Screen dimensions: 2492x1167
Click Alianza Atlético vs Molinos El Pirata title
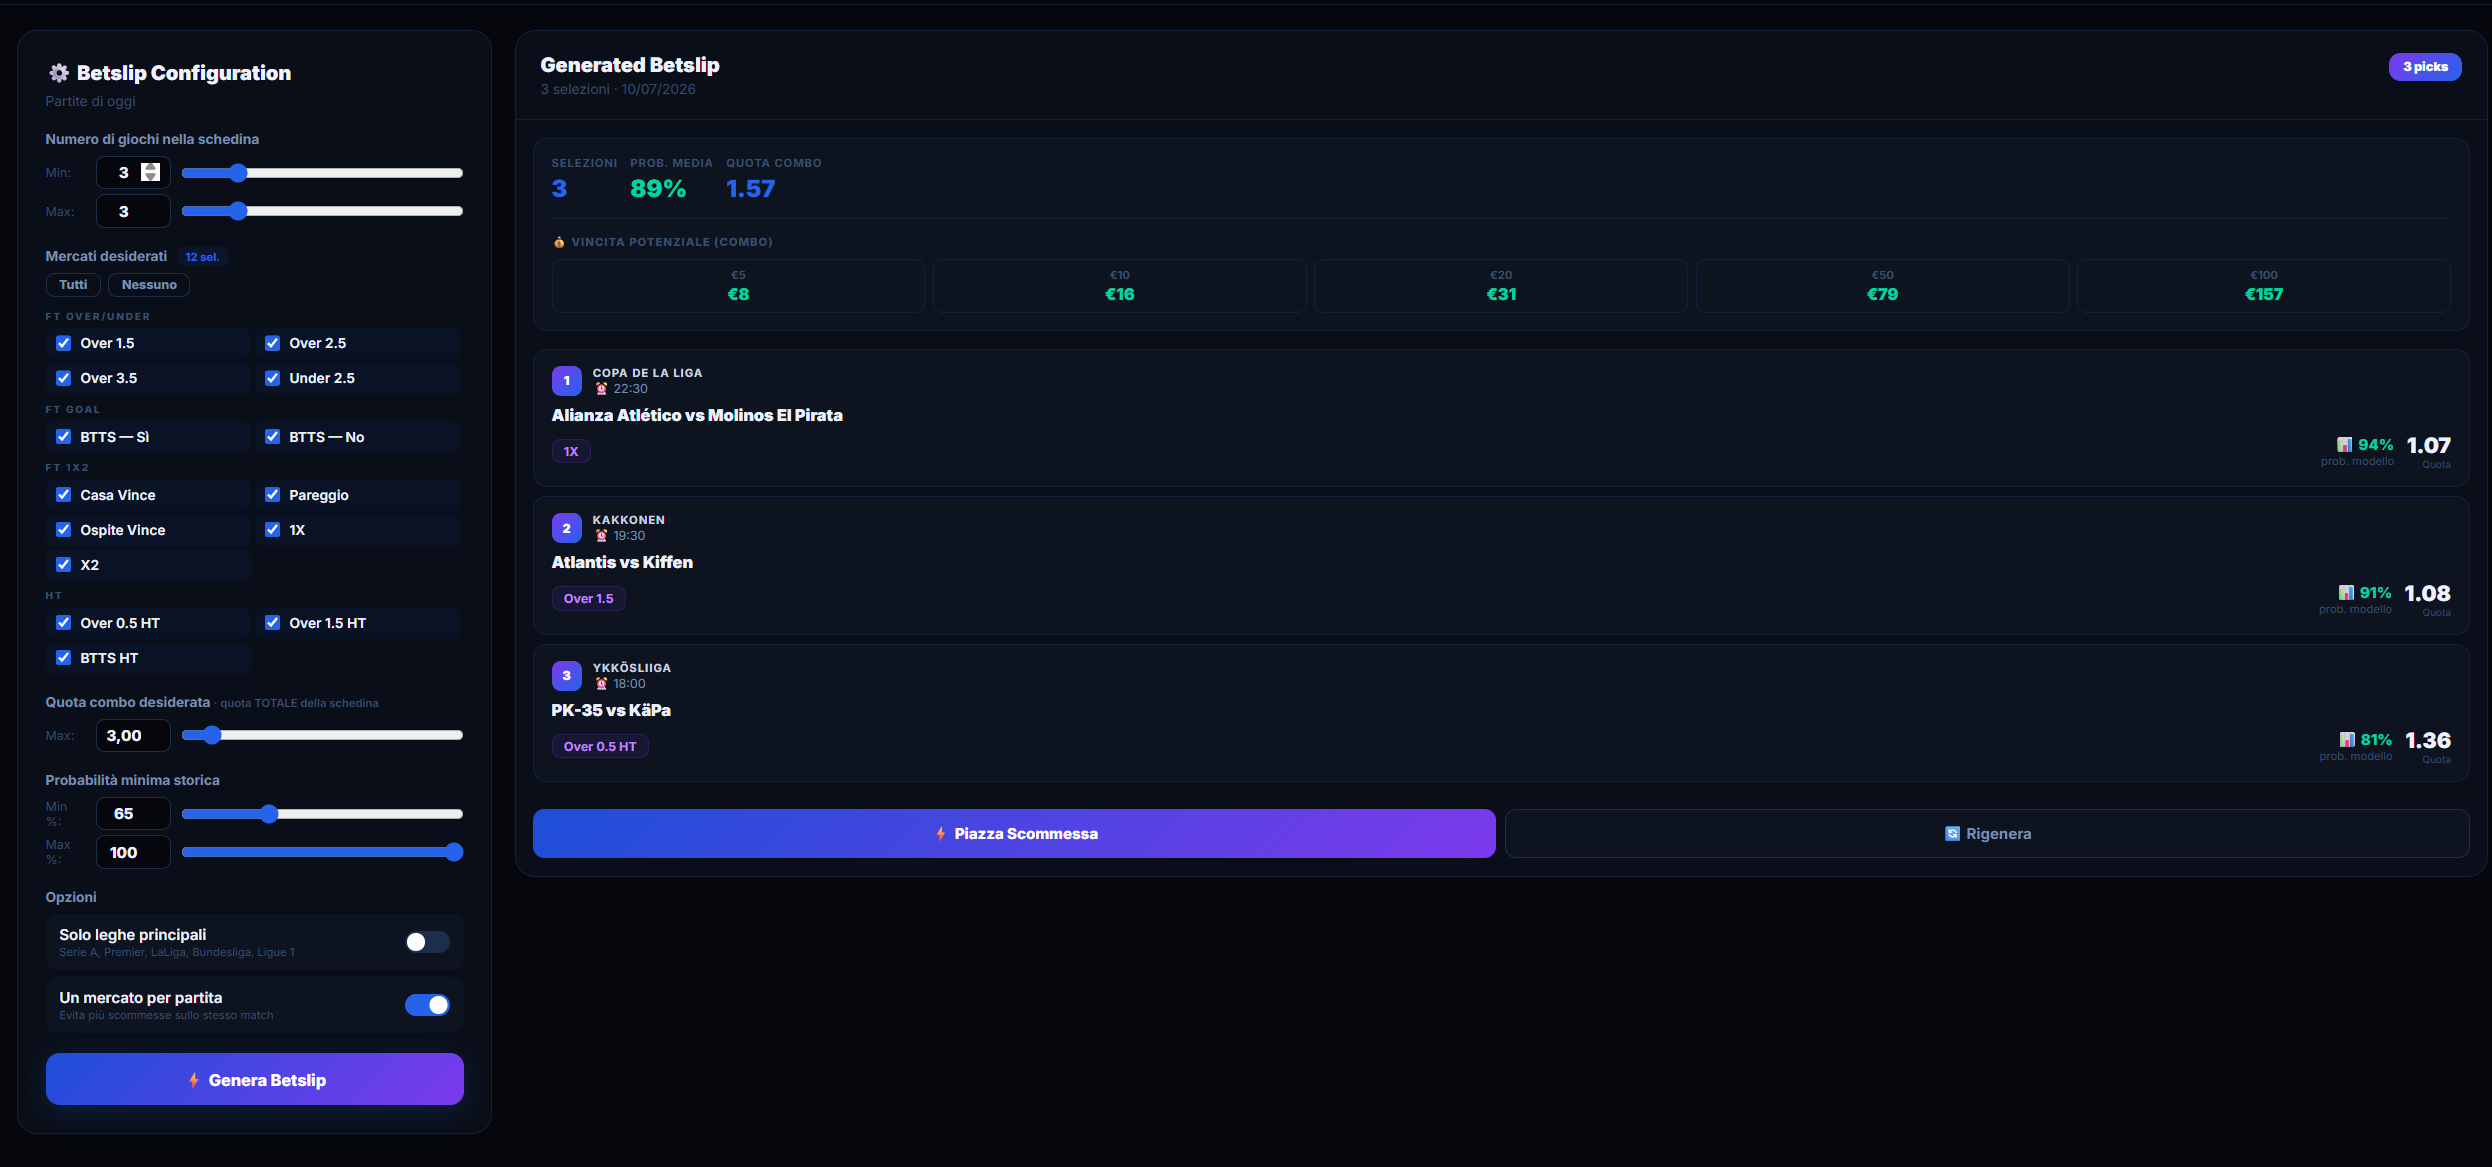[x=697, y=416]
